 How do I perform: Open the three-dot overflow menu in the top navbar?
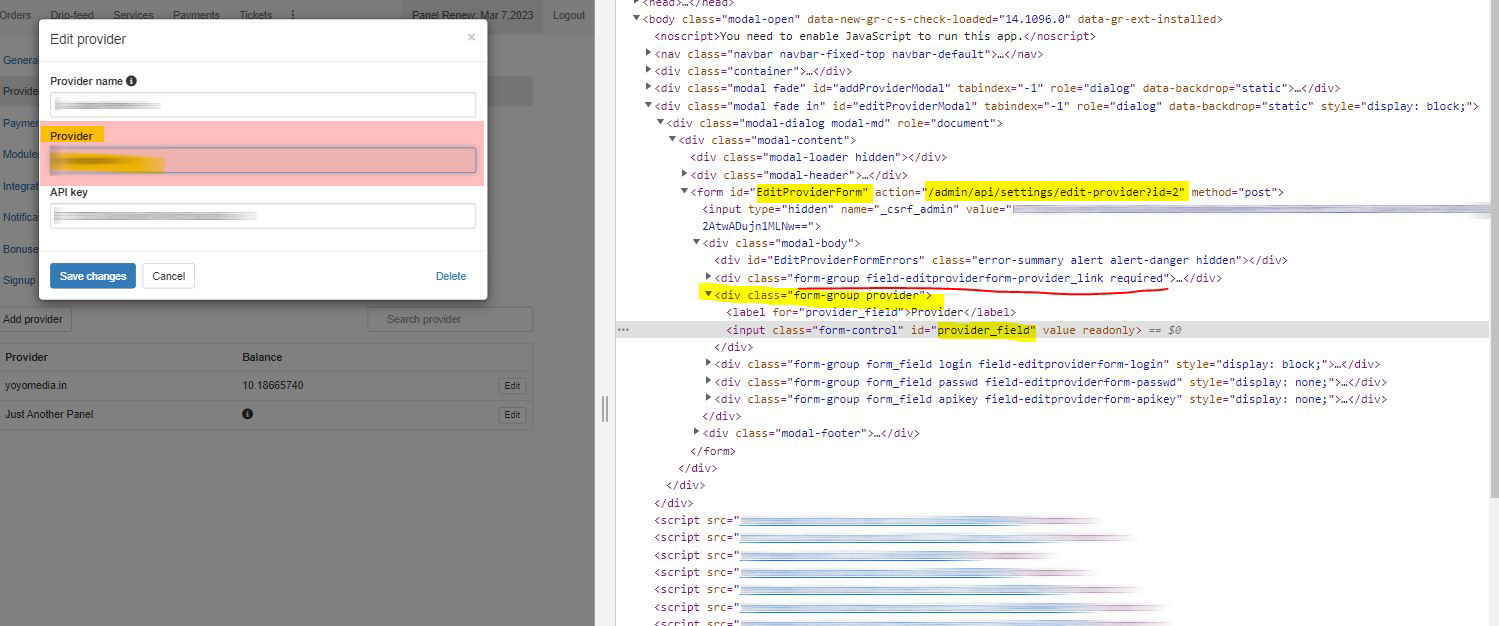[292, 15]
